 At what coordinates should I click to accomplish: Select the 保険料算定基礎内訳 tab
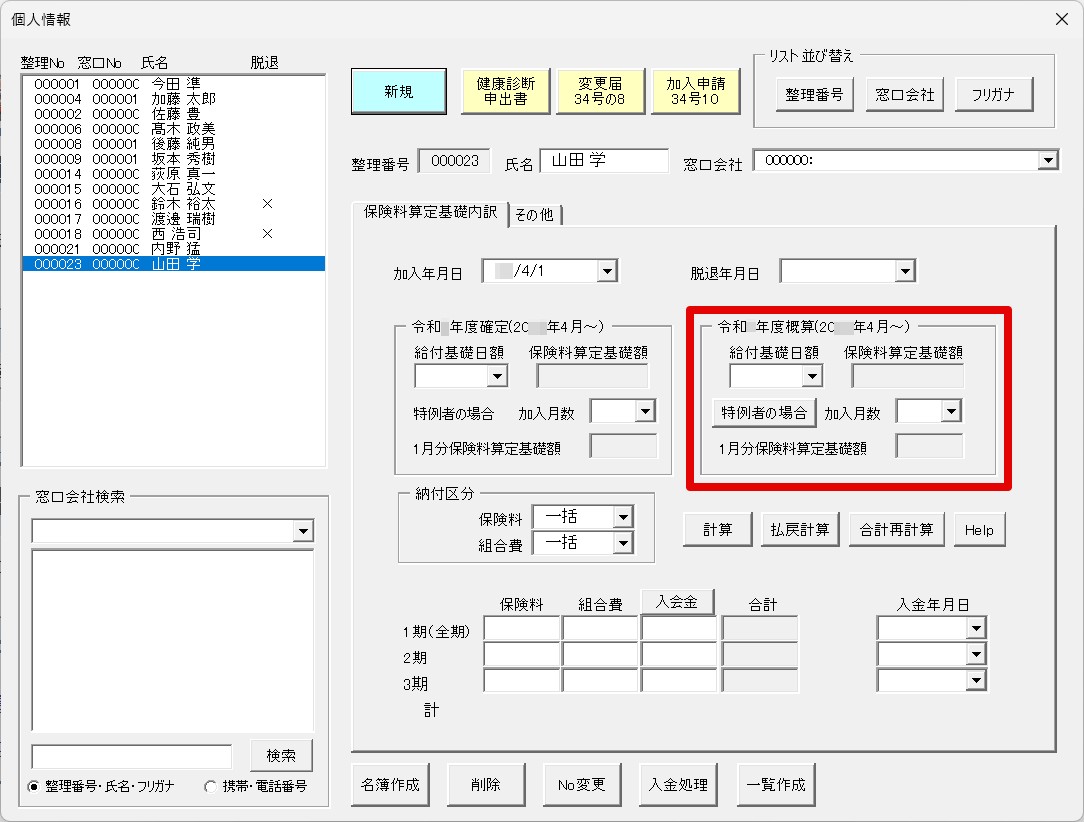coord(431,214)
